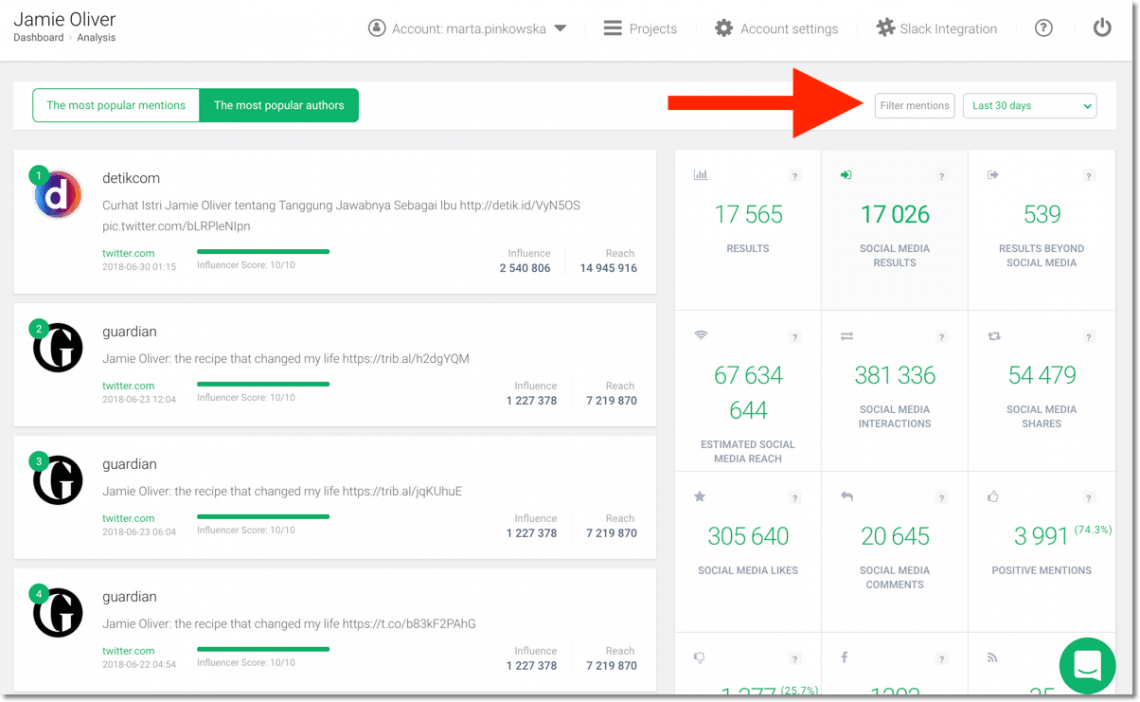Select The most popular authors tab
The width and height of the screenshot is (1140, 702).
point(279,105)
